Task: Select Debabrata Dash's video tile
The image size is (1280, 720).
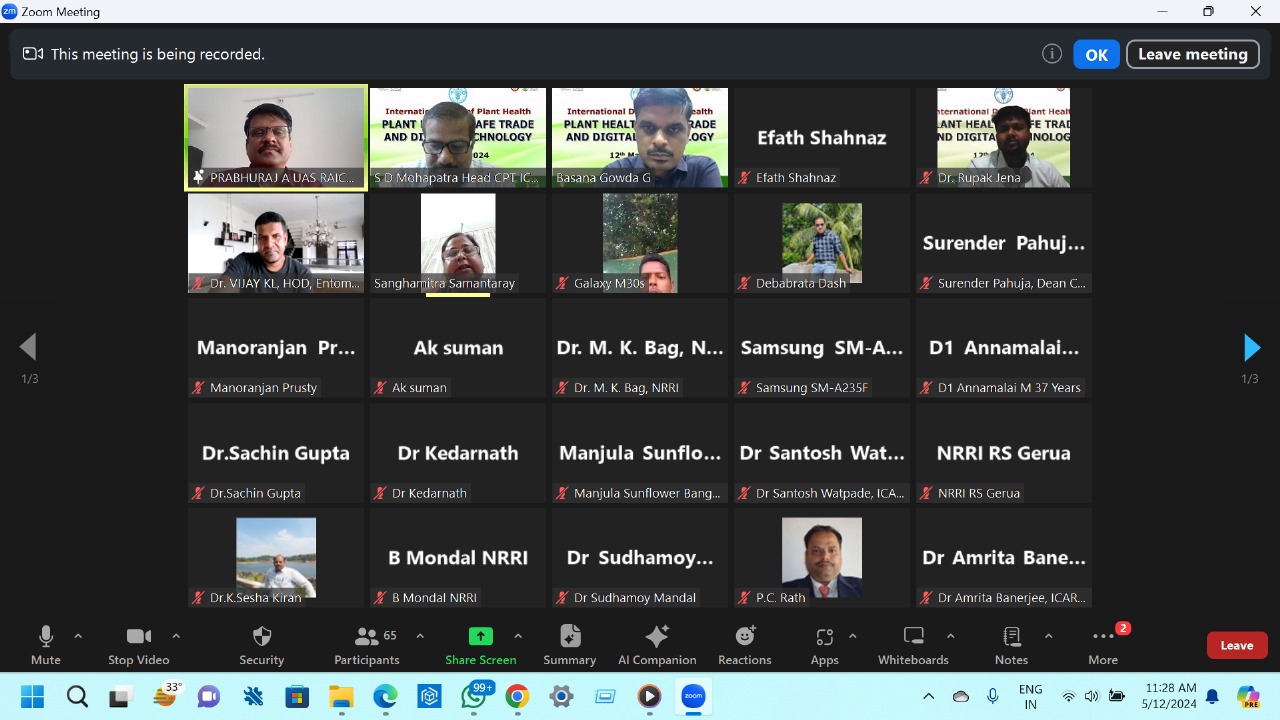Action: [x=822, y=243]
